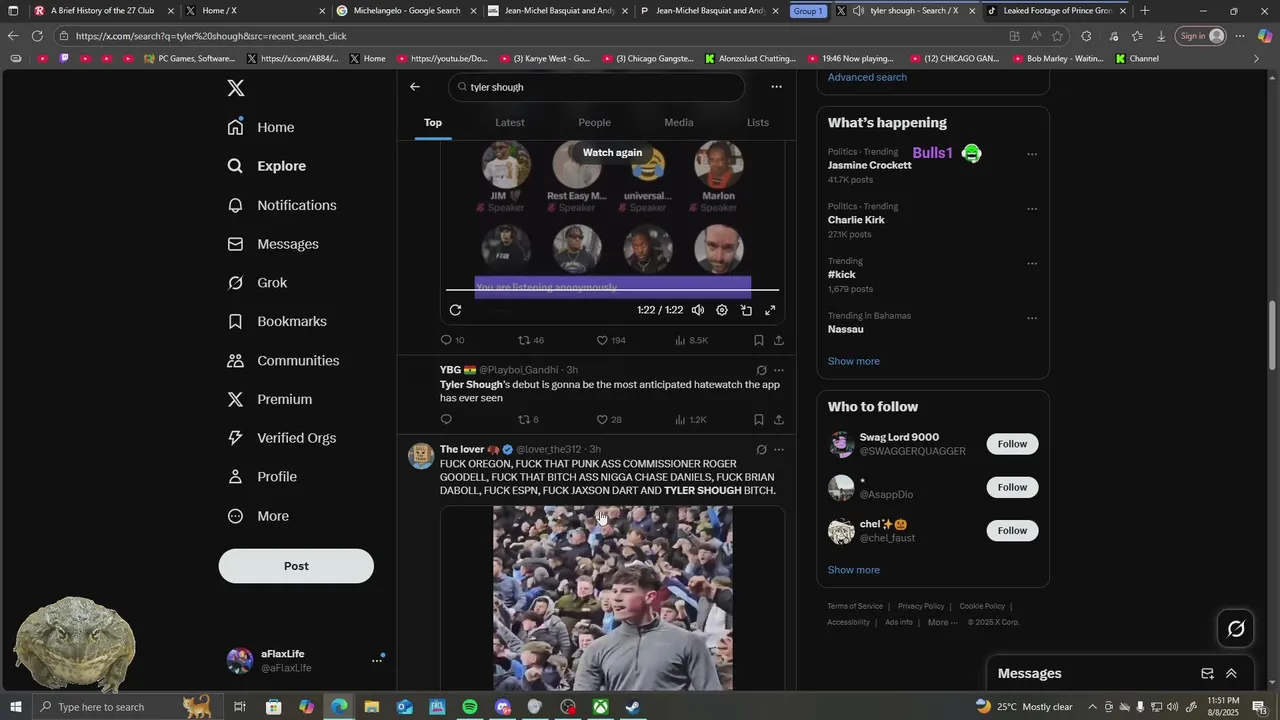Open the stadium crowd video thumbnail
Image resolution: width=1280 pixels, height=720 pixels.
click(x=612, y=598)
